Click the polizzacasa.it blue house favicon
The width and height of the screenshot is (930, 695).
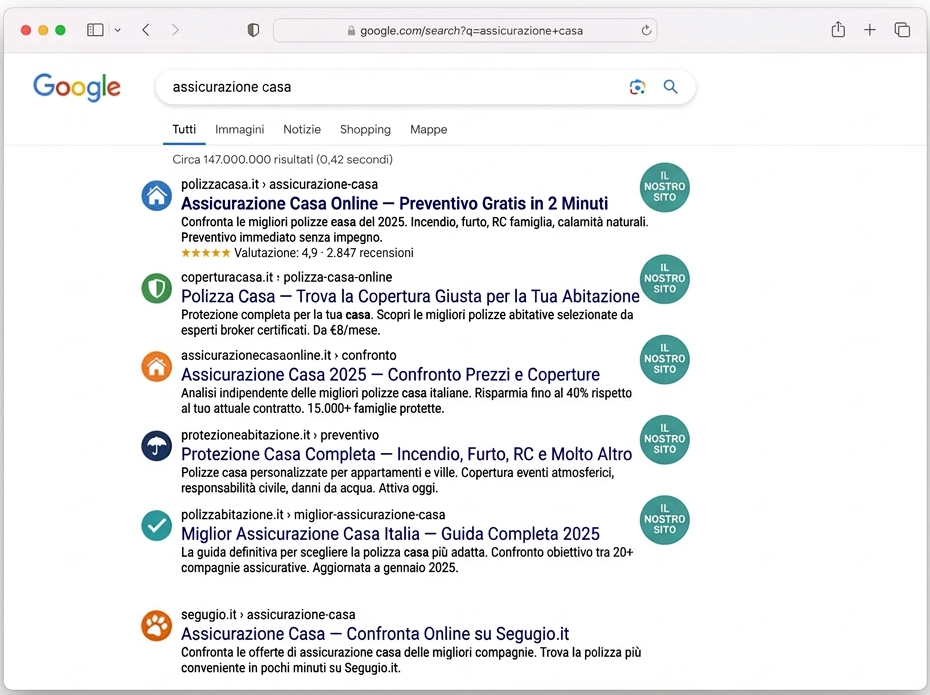156,196
